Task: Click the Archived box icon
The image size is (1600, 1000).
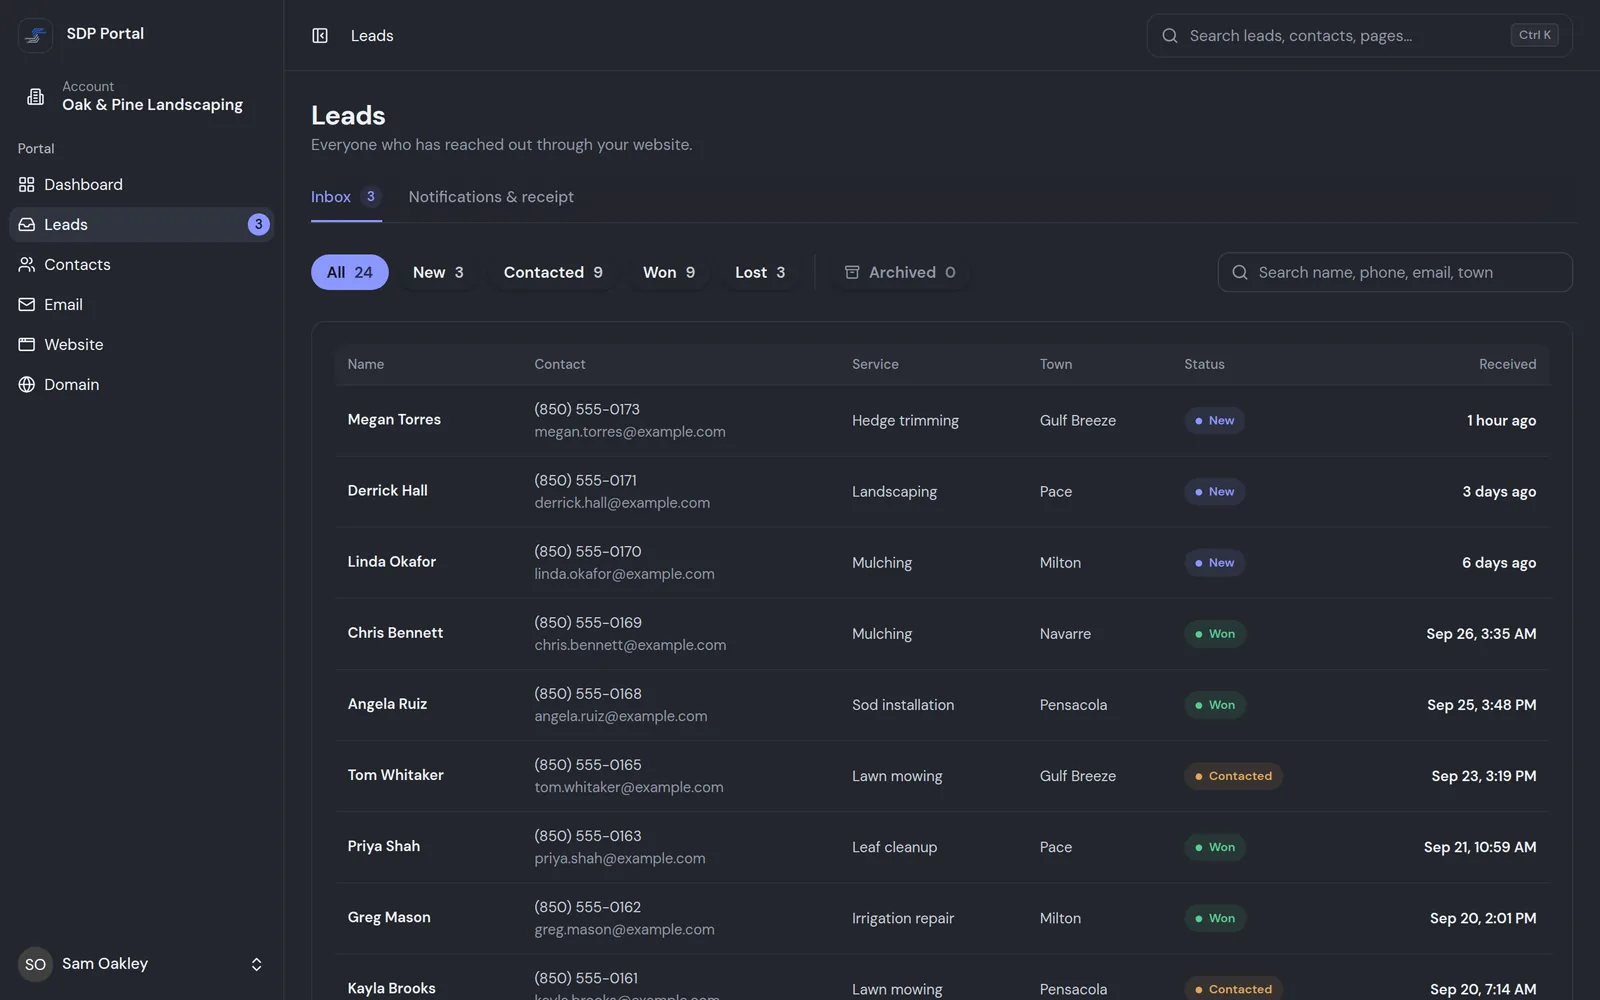Action: click(852, 273)
